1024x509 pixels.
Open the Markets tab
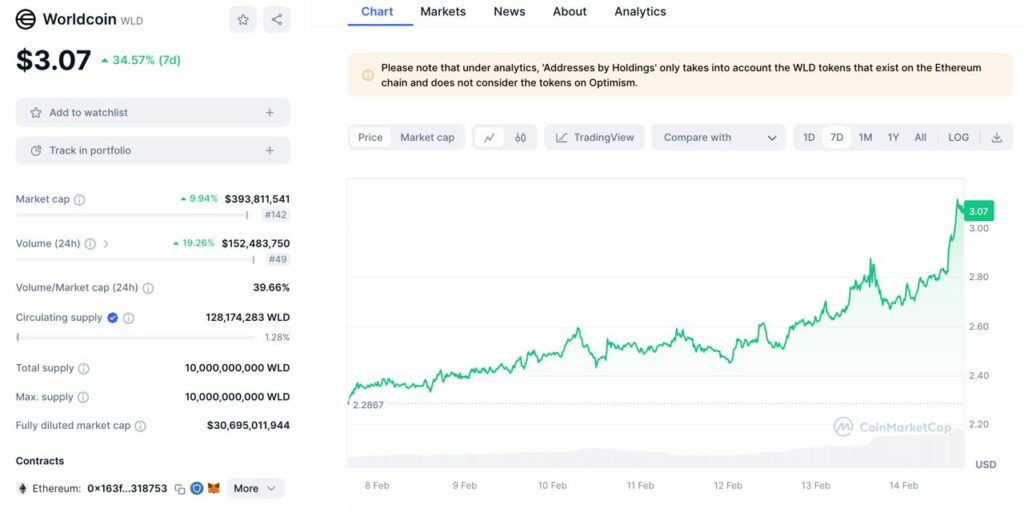[x=443, y=12]
